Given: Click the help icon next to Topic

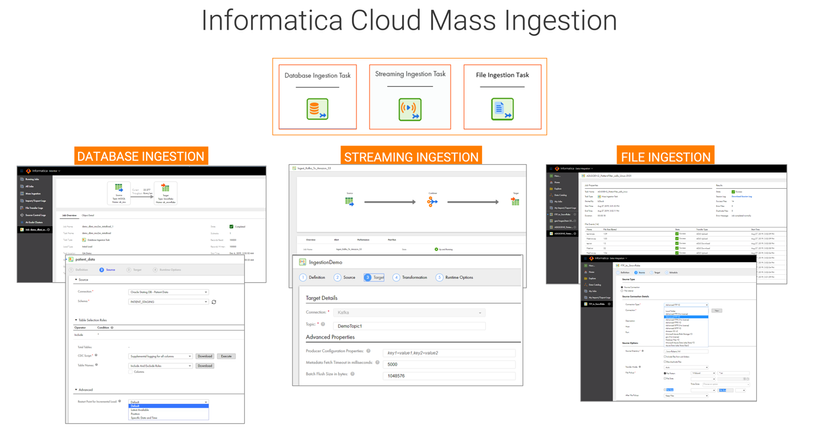Looking at the screenshot, I should click(x=323, y=324).
